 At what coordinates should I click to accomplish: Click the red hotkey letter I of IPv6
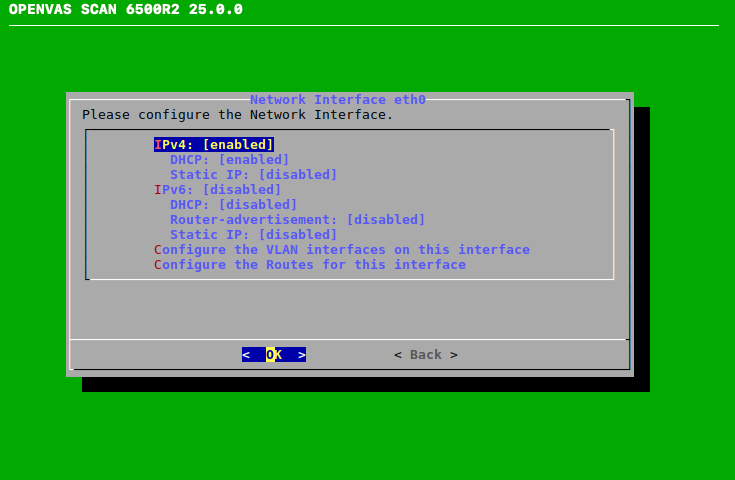tap(158, 190)
